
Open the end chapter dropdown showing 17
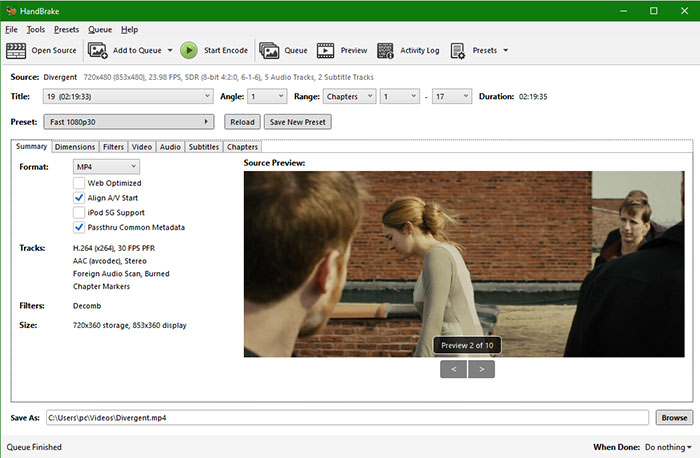pyautogui.click(x=452, y=96)
